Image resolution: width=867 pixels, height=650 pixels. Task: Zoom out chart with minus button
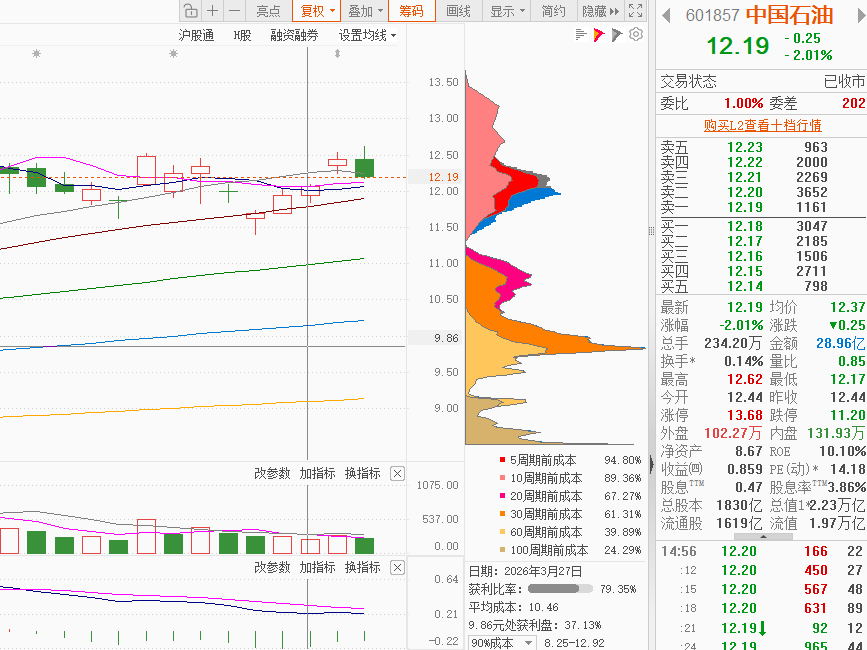pos(234,11)
